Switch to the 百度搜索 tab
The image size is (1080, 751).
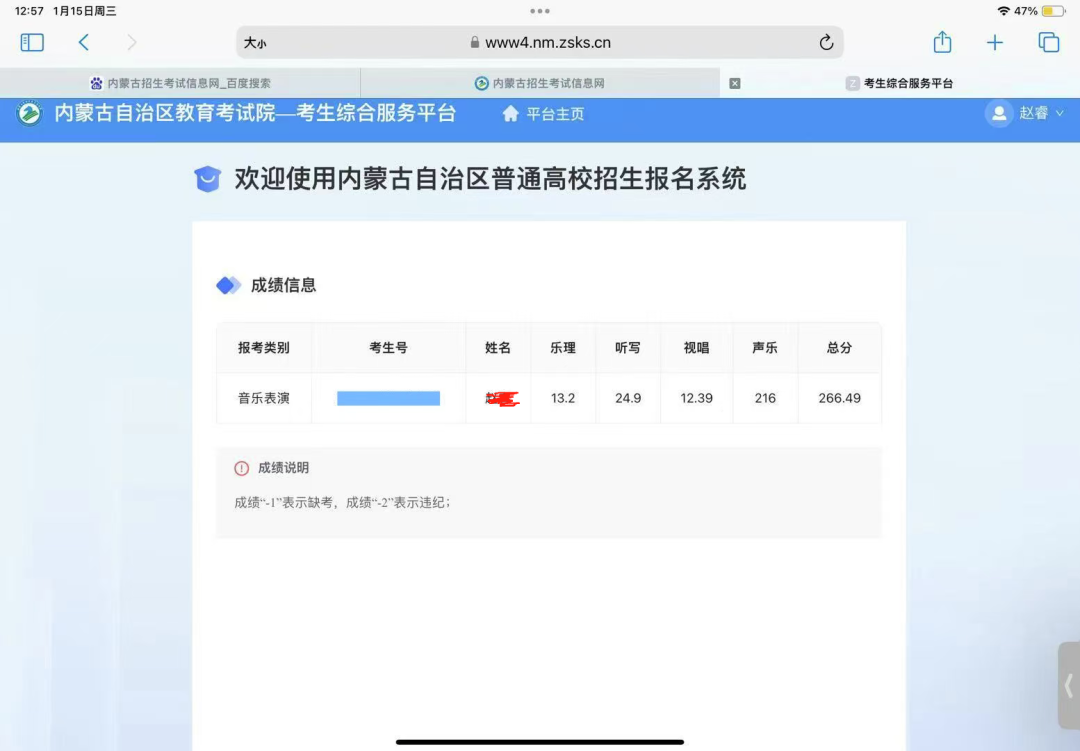coord(180,83)
